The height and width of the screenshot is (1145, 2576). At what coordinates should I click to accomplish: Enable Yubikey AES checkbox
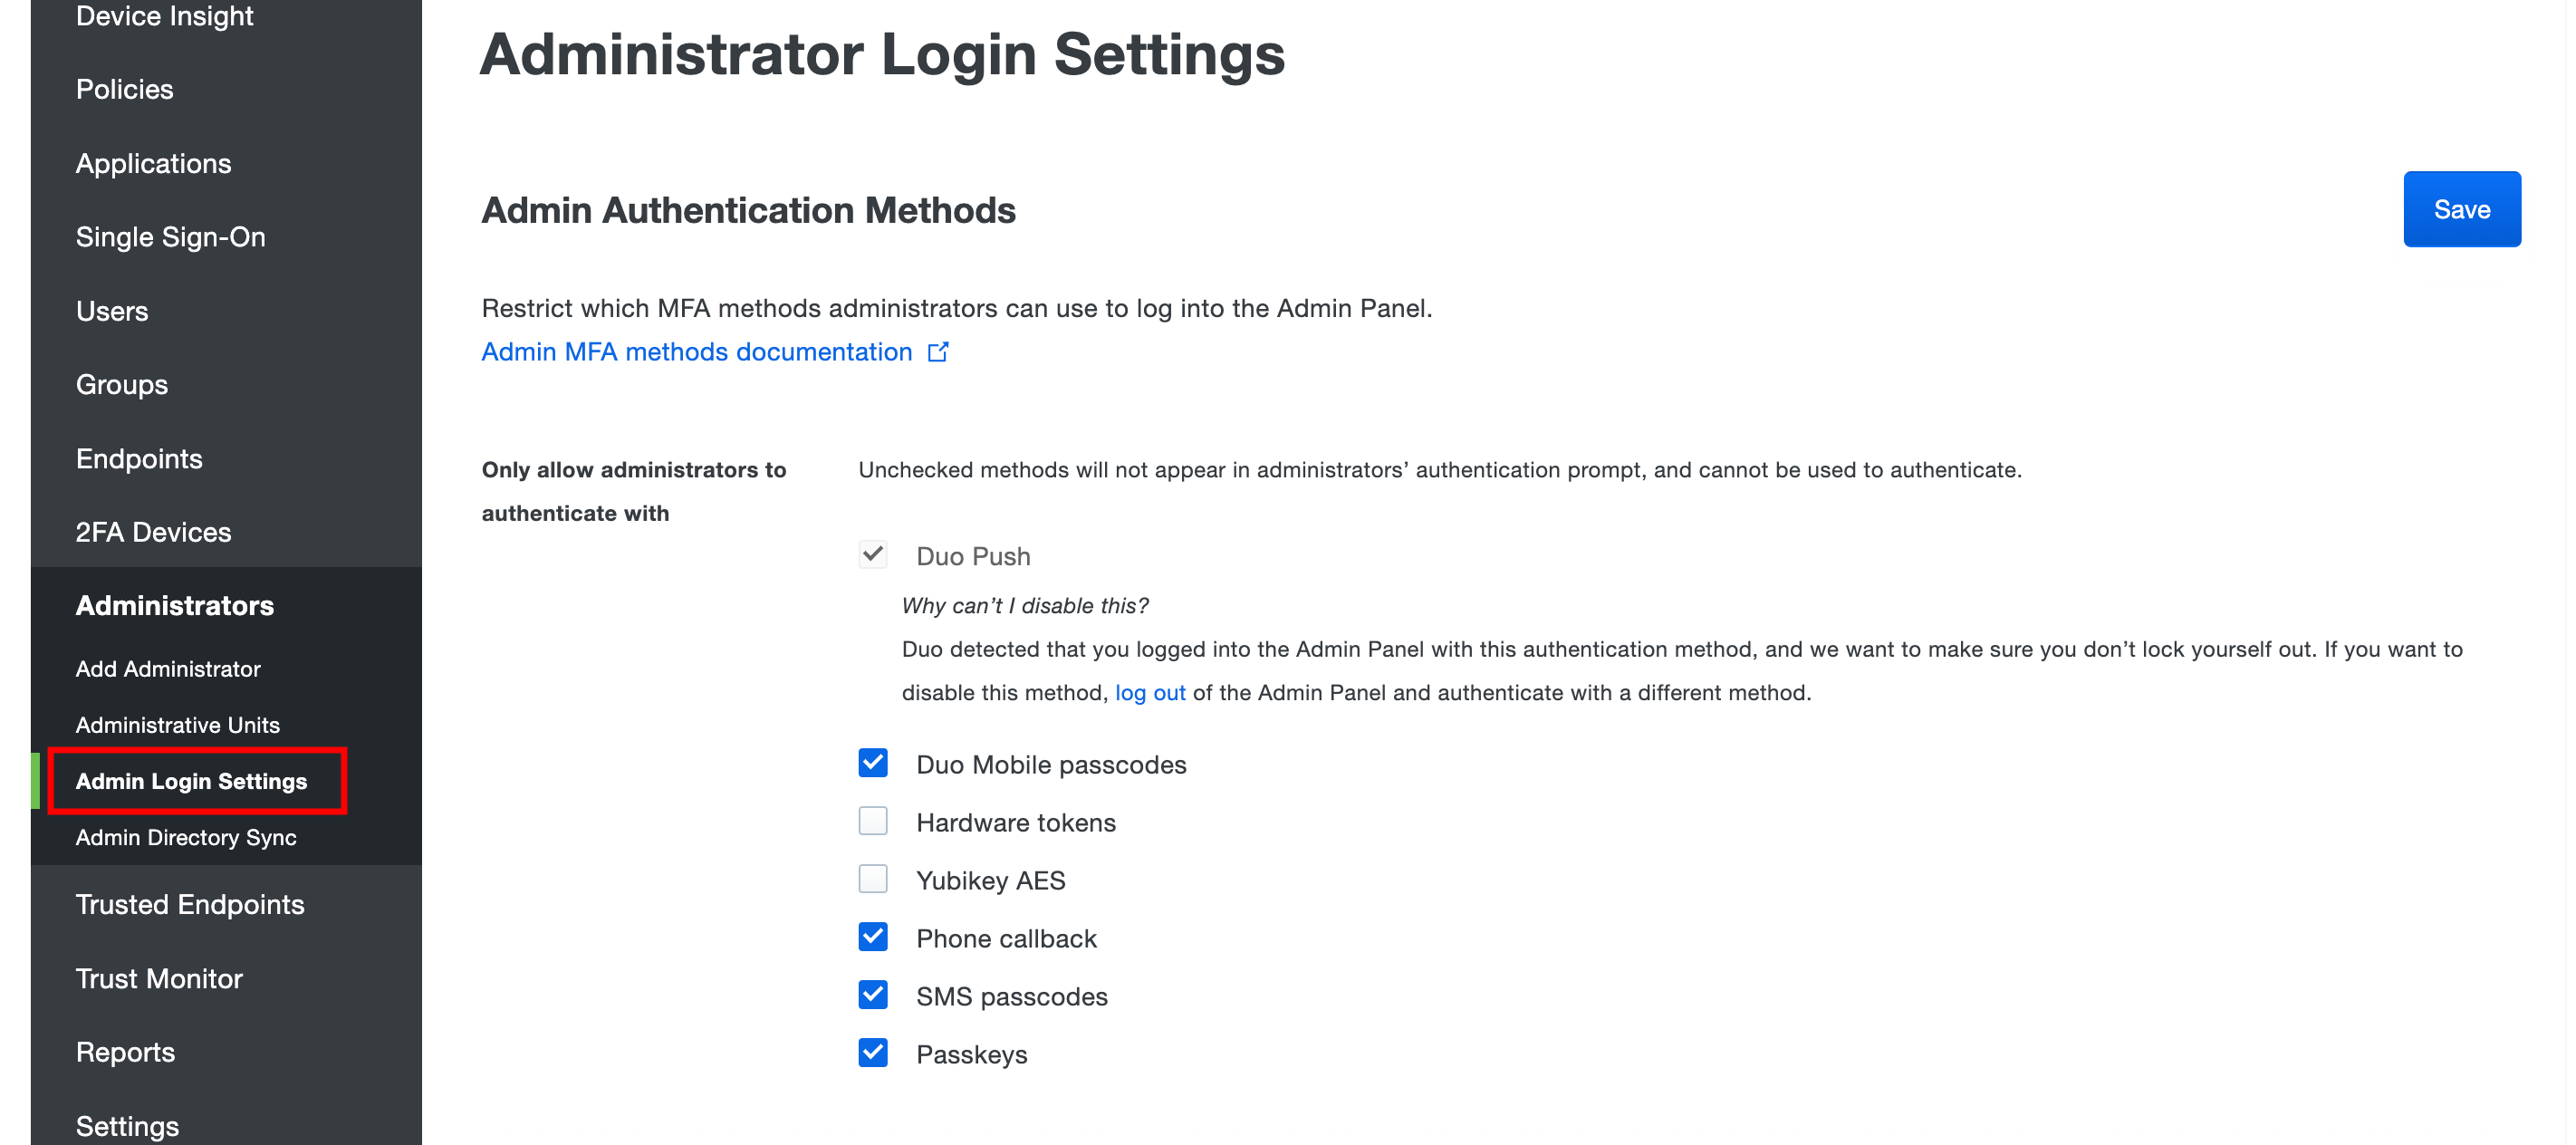tap(873, 879)
